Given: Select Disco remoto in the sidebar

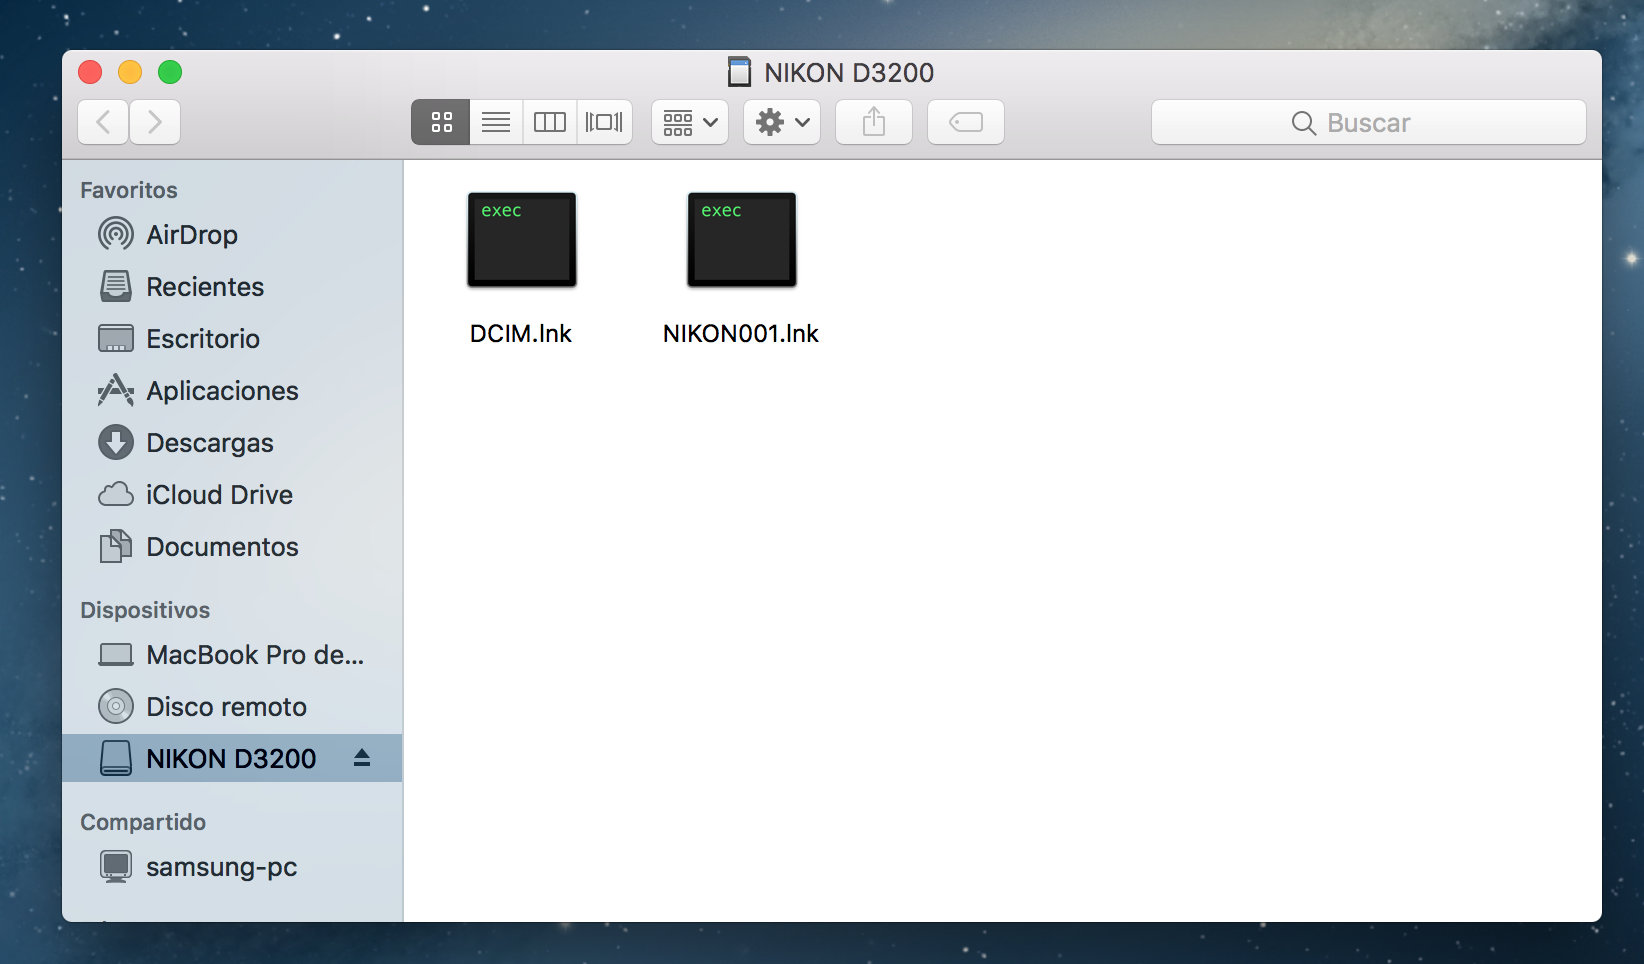Looking at the screenshot, I should coord(226,707).
